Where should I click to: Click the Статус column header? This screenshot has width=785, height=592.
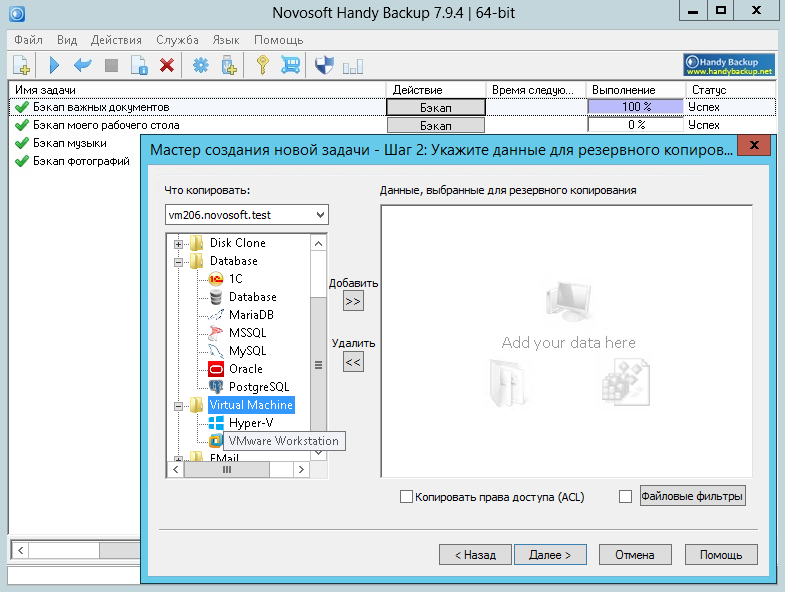coord(730,90)
